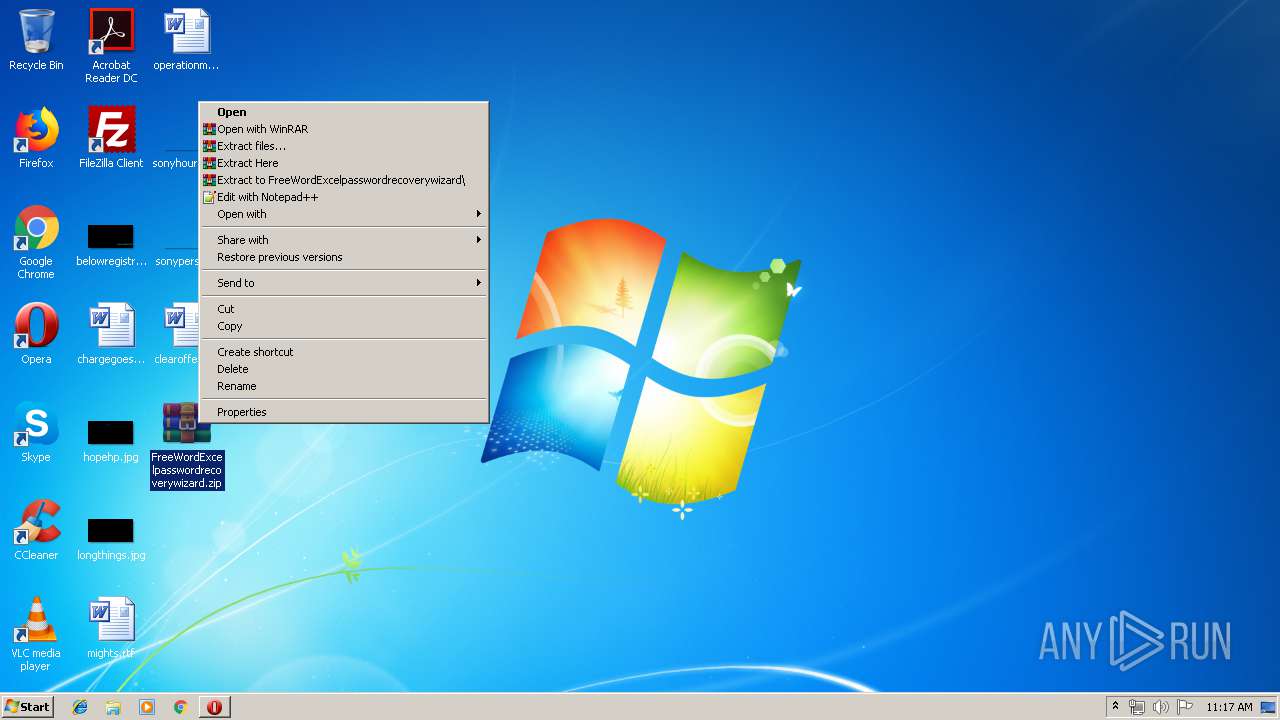Select the VLC media player shortcut
This screenshot has width=1280, height=720.
pyautogui.click(x=36, y=634)
